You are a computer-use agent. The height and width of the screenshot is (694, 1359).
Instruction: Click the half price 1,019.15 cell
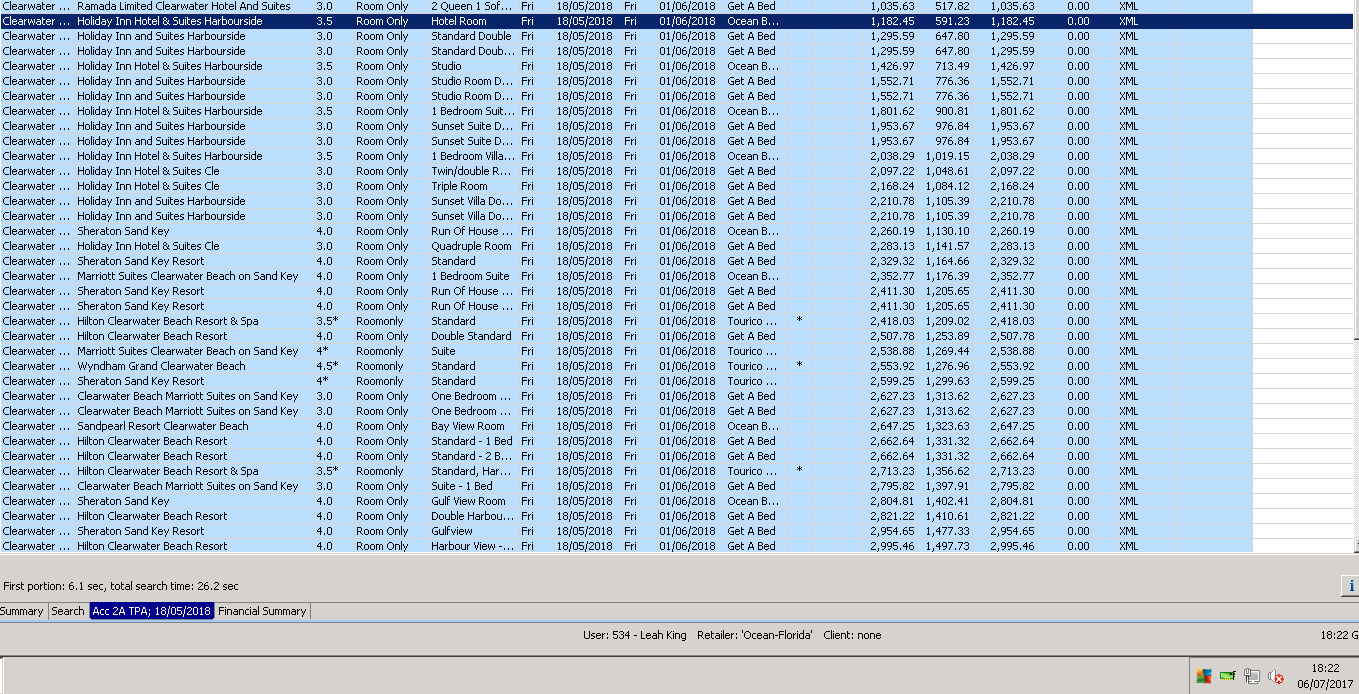[946, 156]
